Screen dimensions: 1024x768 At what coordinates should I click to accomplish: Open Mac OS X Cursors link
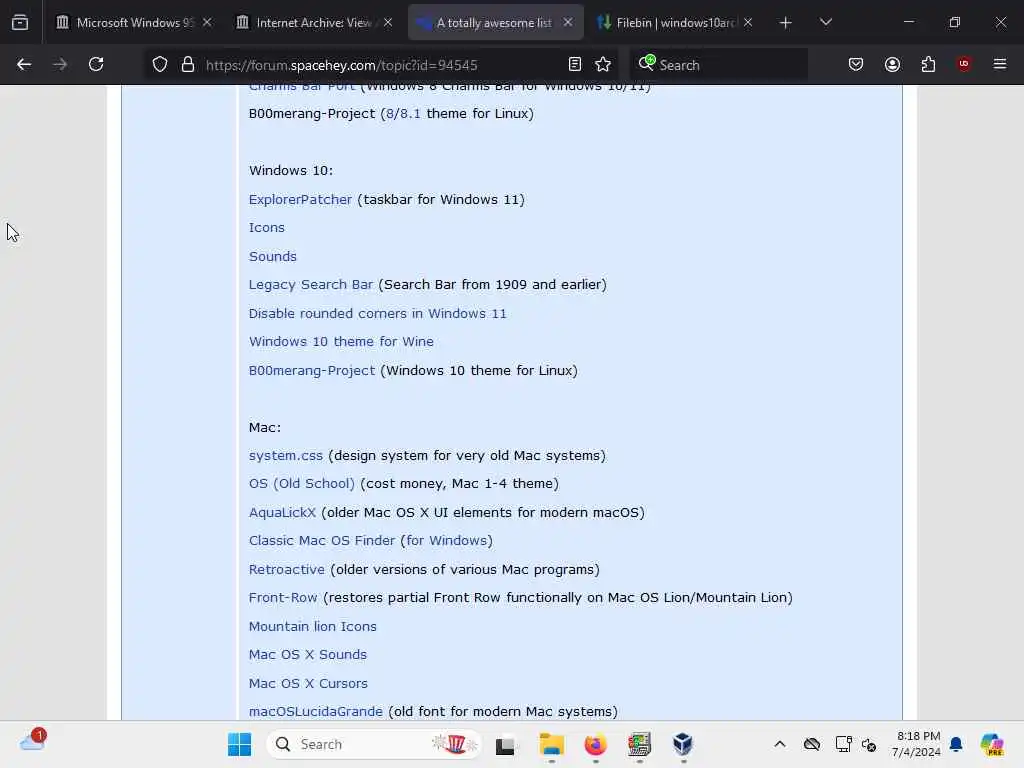tap(308, 683)
